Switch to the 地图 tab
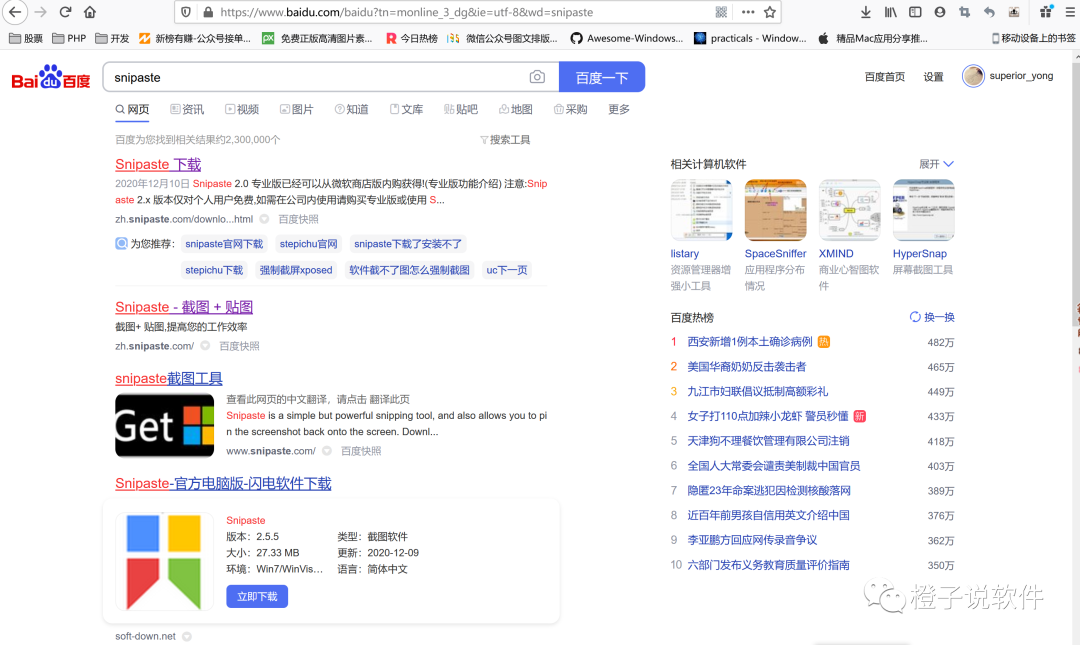 pyautogui.click(x=515, y=110)
